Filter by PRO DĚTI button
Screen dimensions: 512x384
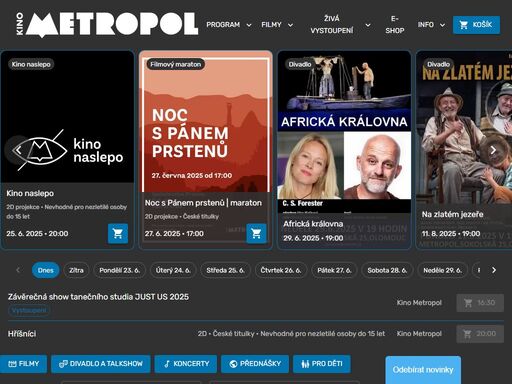(x=322, y=364)
